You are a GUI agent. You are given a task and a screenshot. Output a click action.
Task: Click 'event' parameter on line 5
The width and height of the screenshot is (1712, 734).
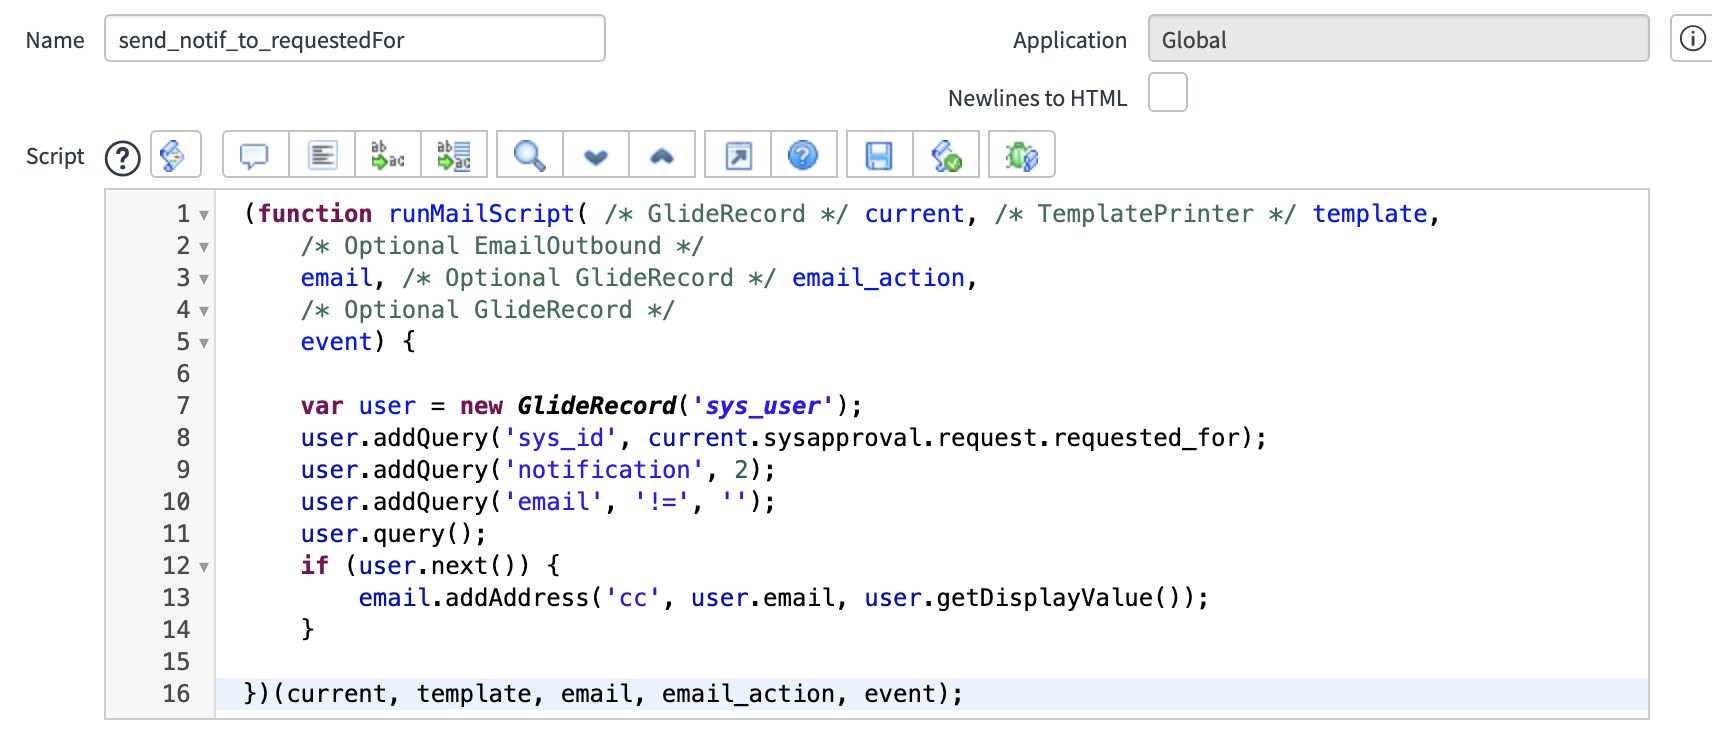[x=337, y=342]
